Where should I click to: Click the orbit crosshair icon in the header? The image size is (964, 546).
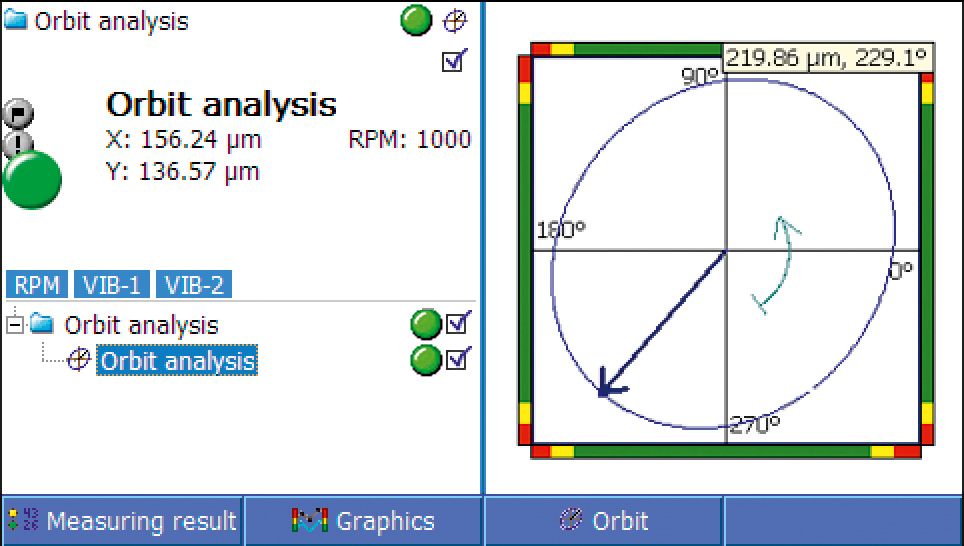point(455,21)
